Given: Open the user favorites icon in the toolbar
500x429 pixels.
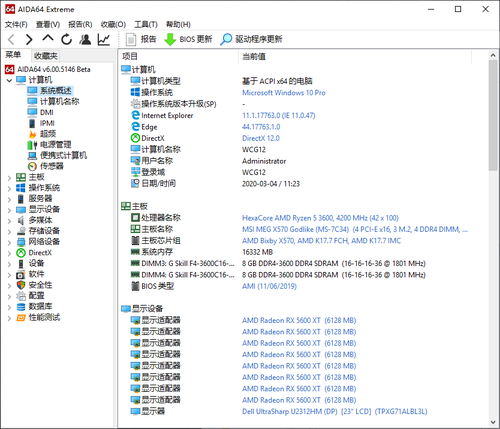Looking at the screenshot, I should (85, 39).
